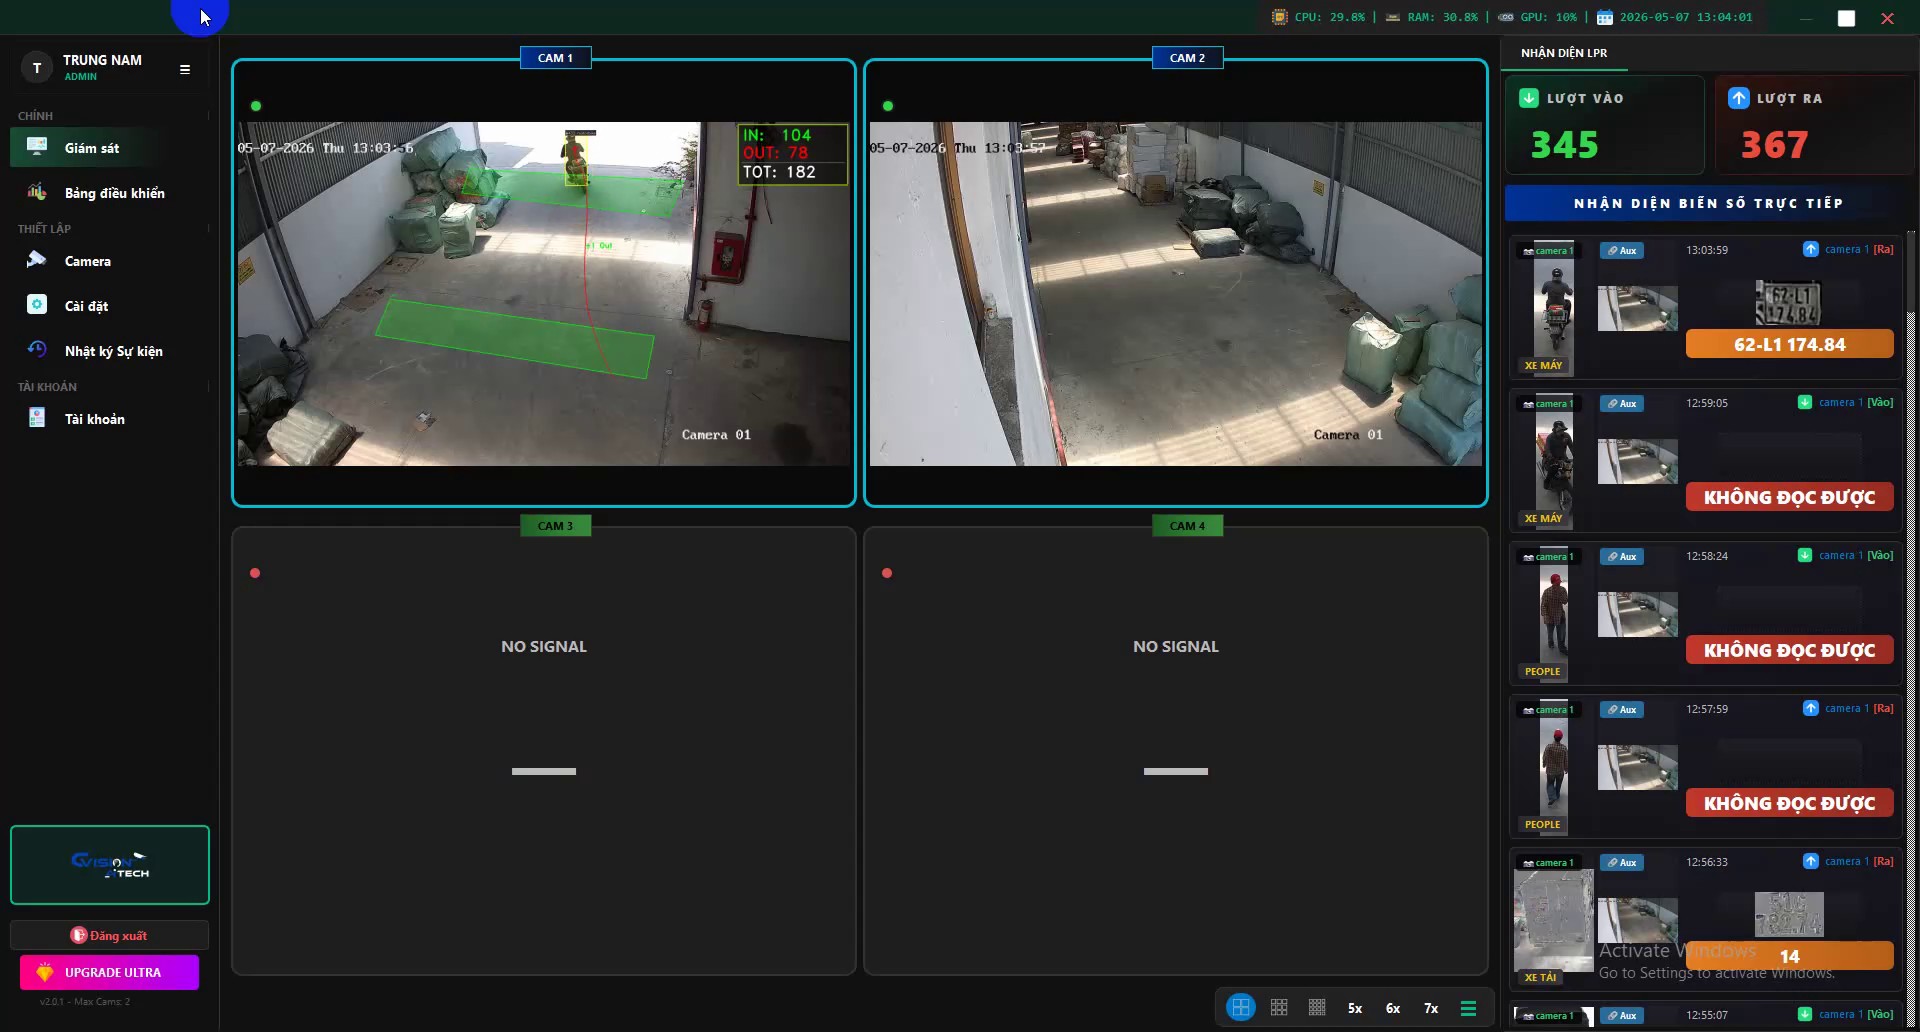Switch to the 4x4 grid layout
Screen dimensions: 1920x1032
tap(1317, 1008)
